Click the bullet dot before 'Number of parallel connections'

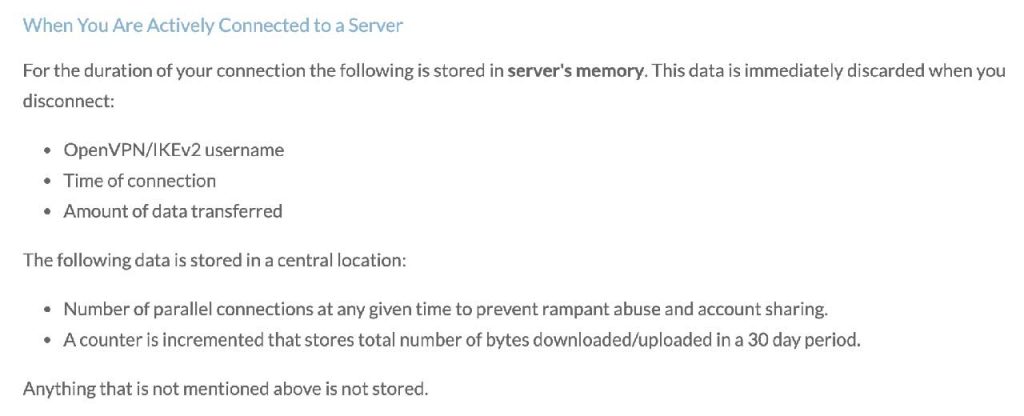pos(47,310)
